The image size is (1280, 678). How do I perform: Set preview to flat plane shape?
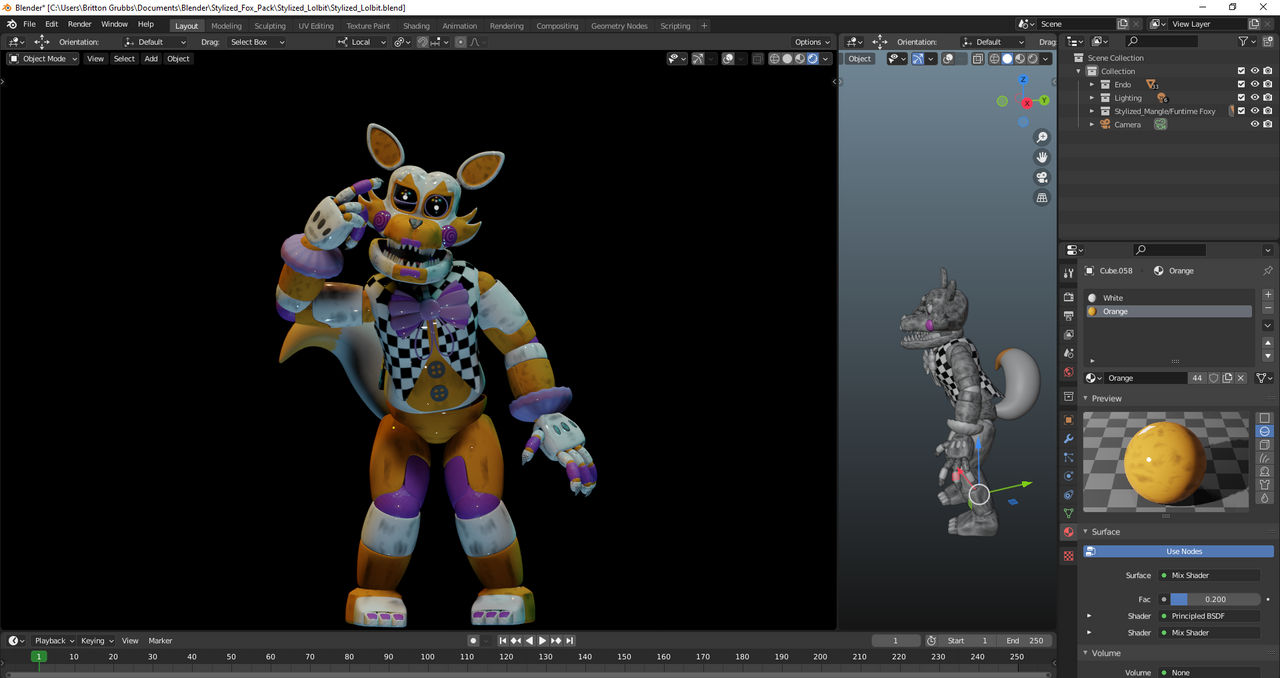[1265, 417]
